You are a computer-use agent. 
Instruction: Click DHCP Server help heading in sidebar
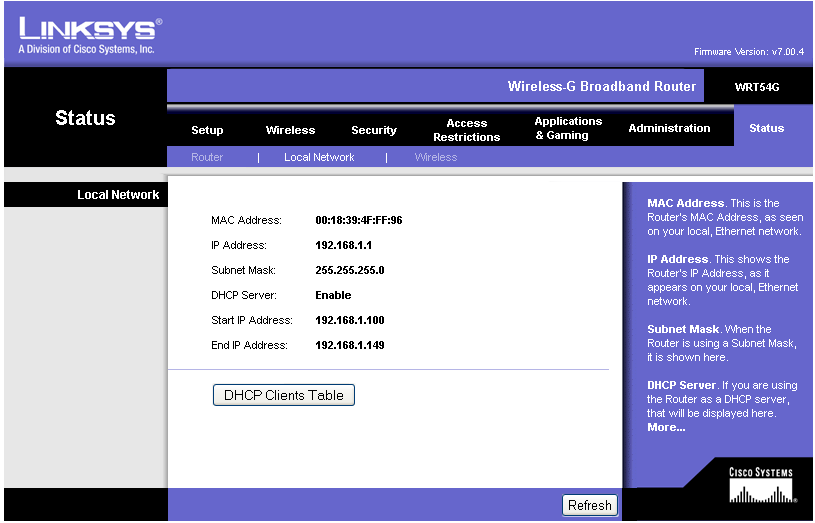(681, 385)
